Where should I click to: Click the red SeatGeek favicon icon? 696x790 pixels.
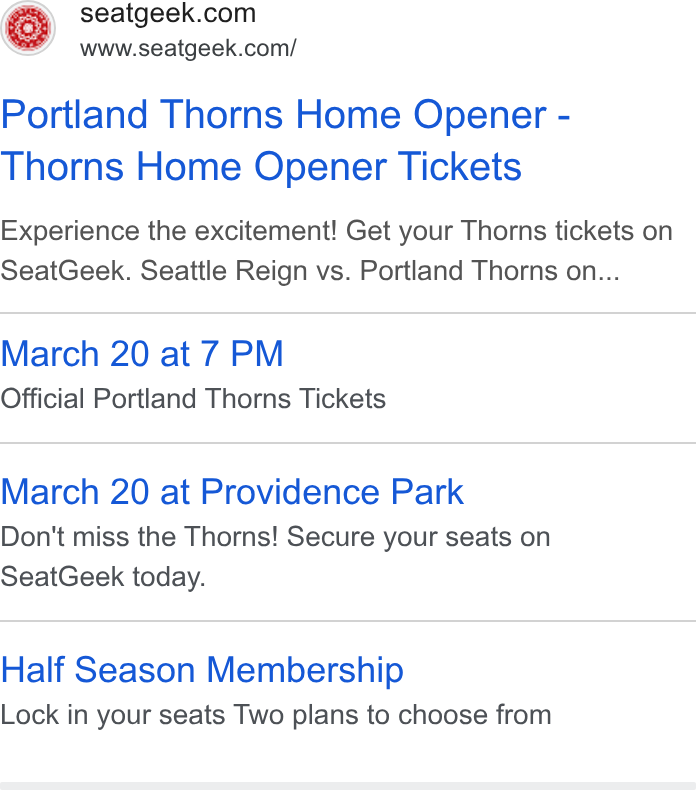coord(28,28)
